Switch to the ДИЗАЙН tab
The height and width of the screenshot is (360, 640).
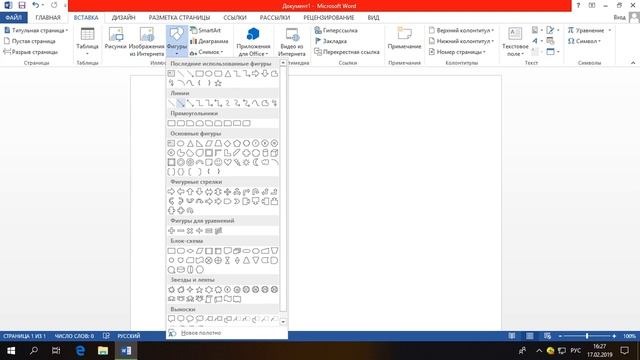(123, 18)
